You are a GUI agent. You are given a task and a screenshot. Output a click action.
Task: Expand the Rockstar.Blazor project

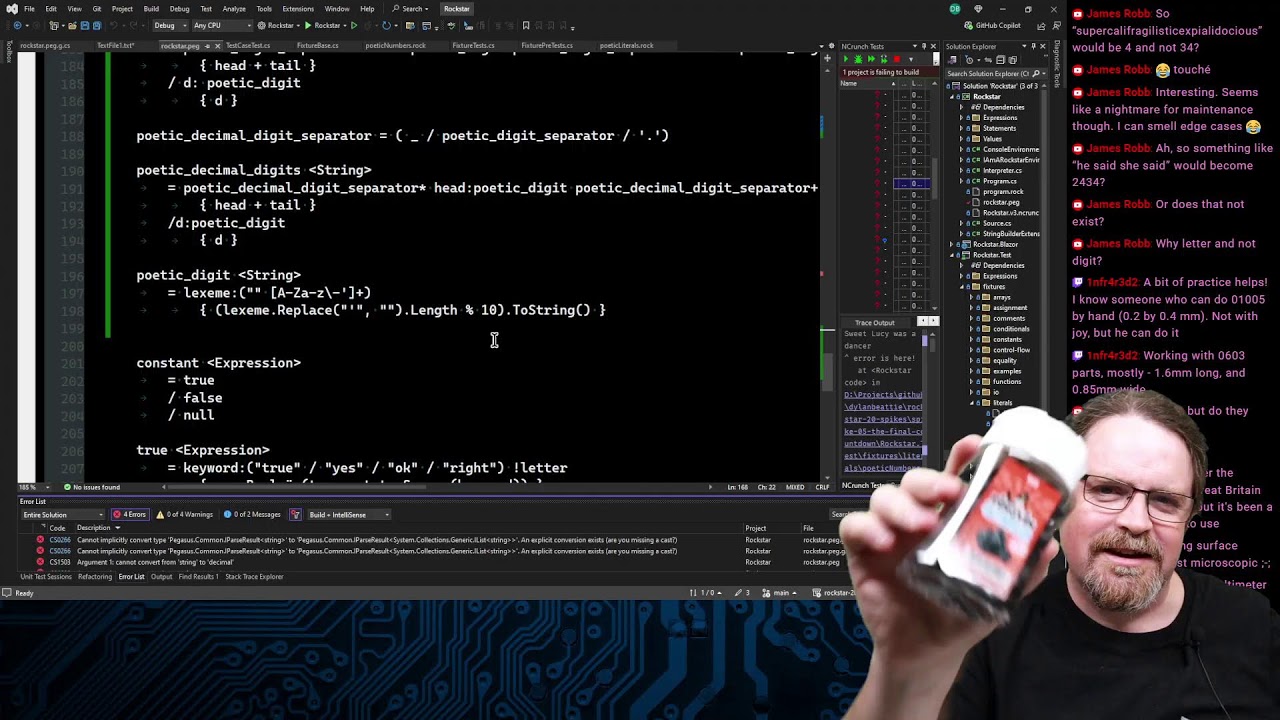click(953, 244)
